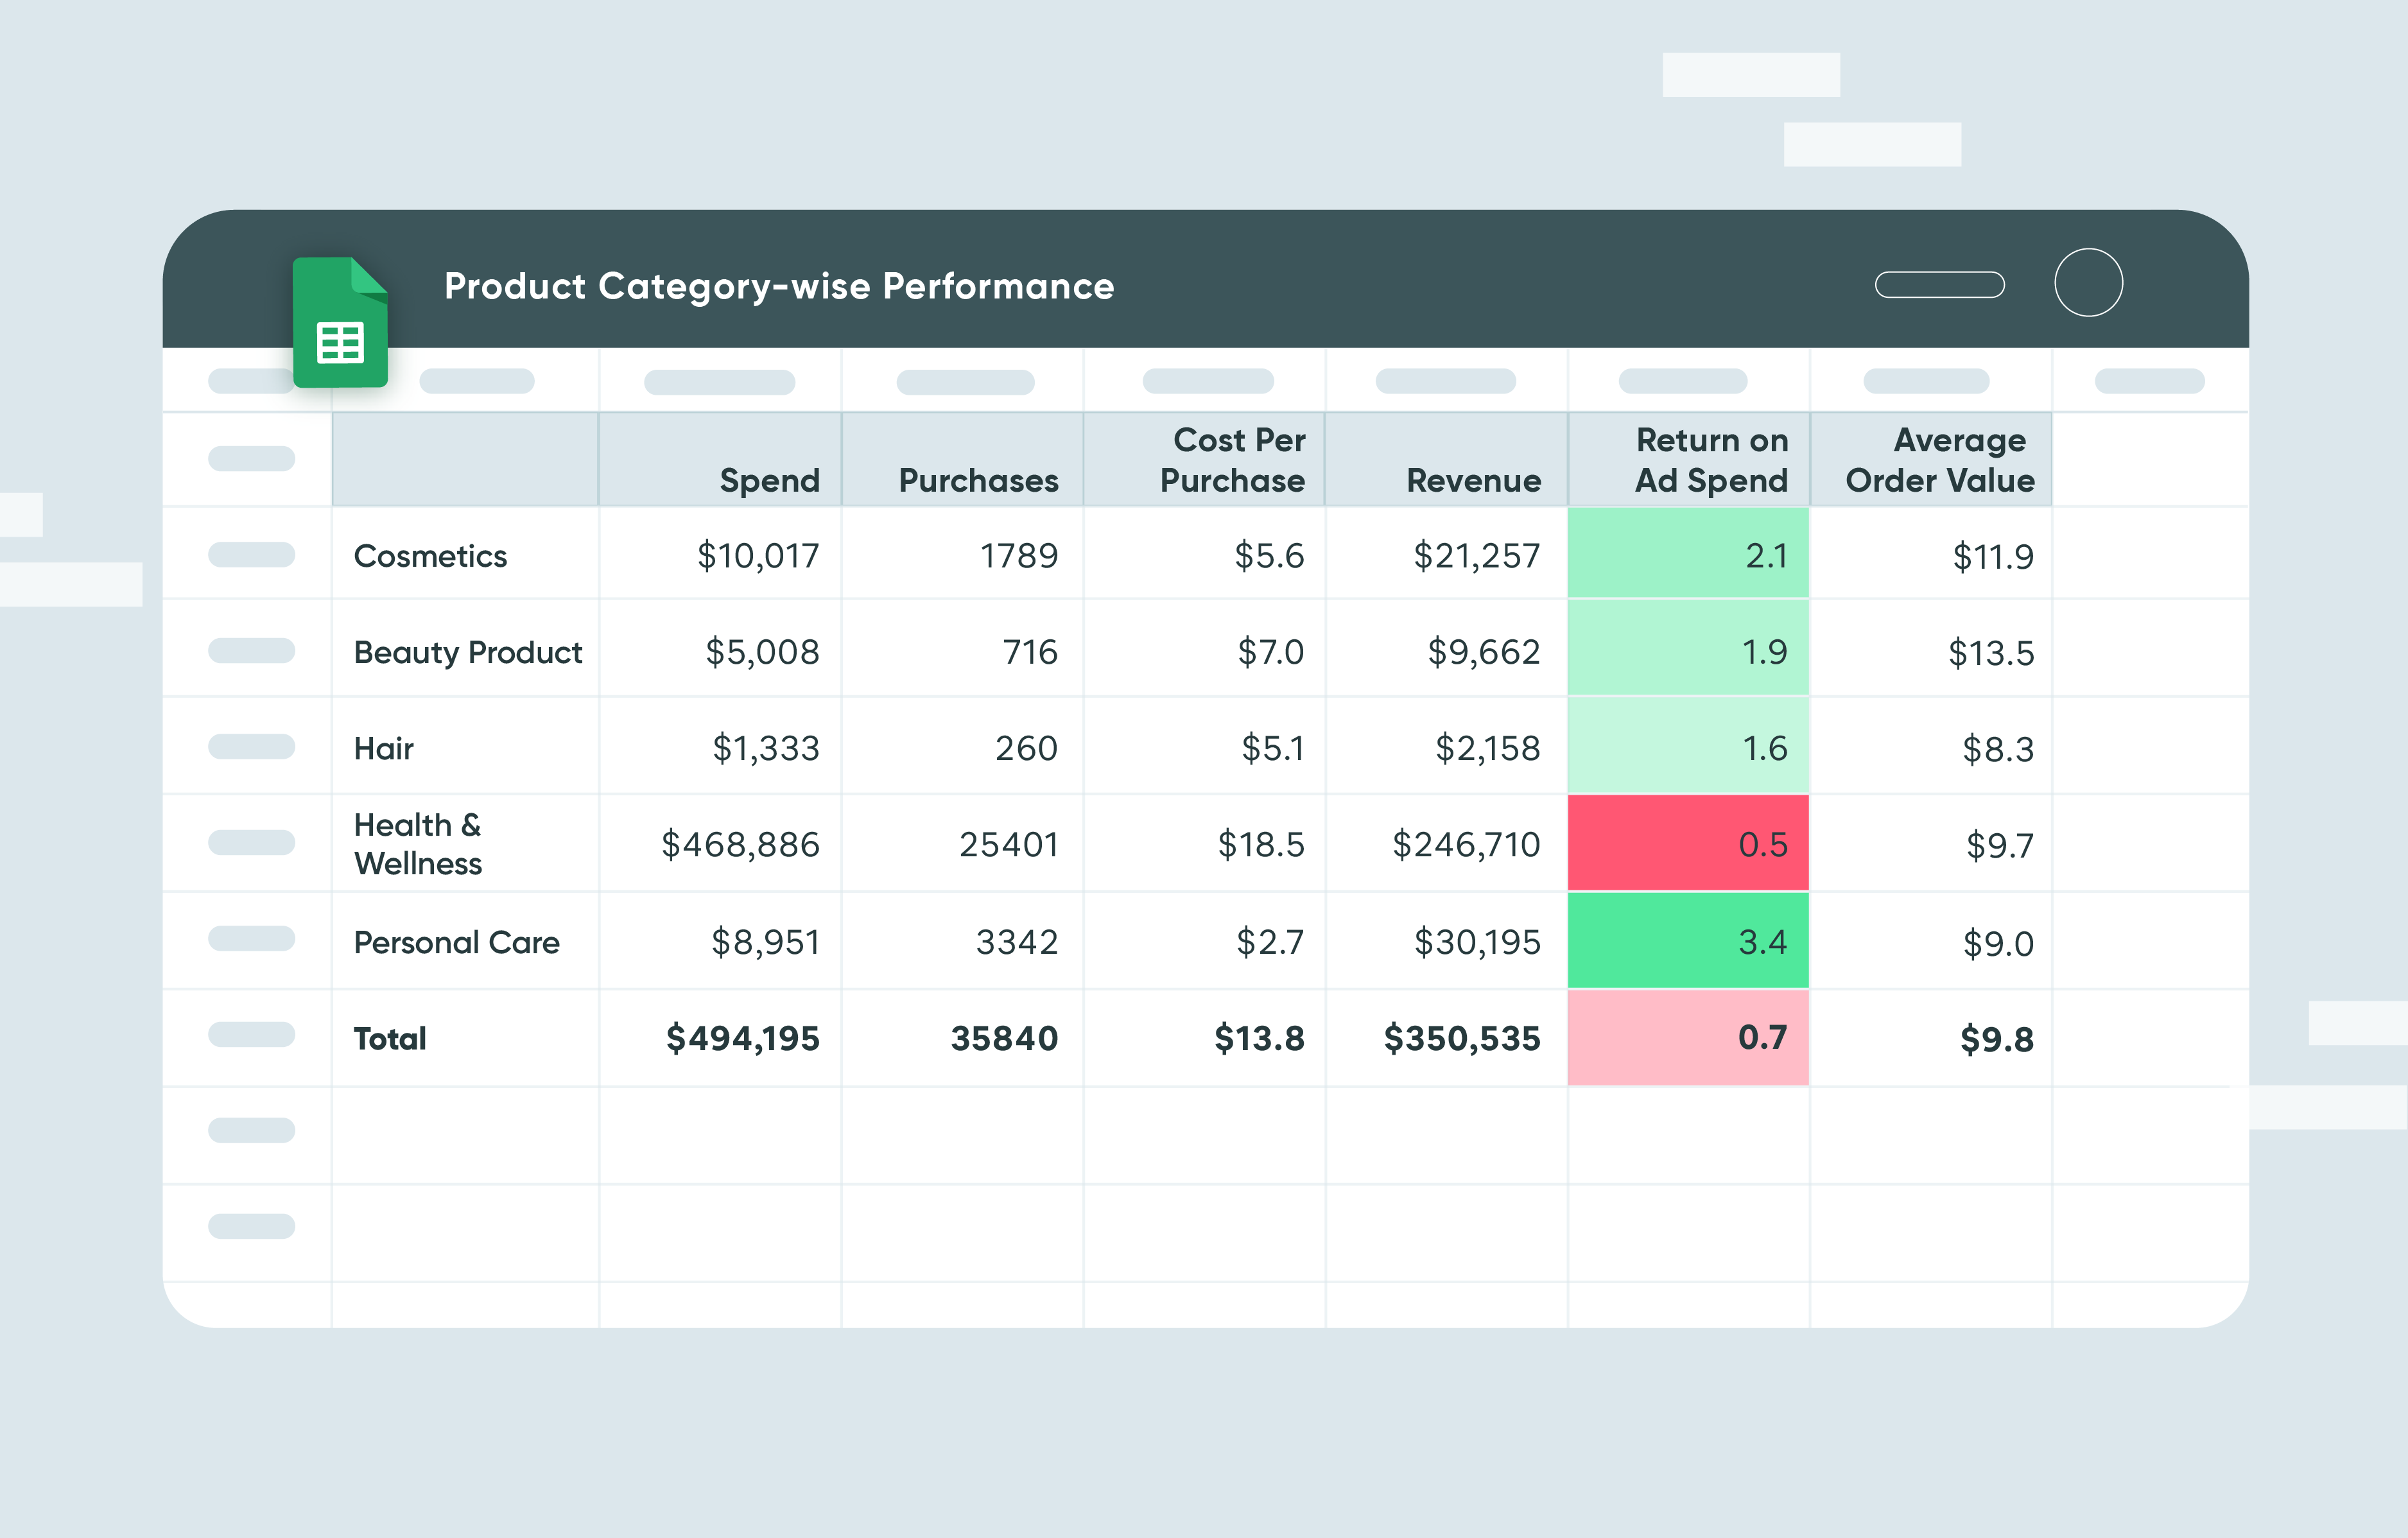Select the Revenue column header

[1473, 480]
